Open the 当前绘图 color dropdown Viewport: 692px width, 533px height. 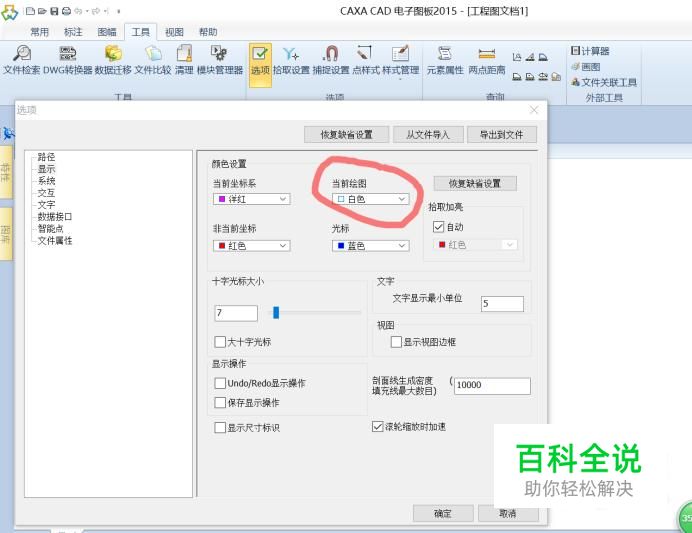click(x=371, y=199)
